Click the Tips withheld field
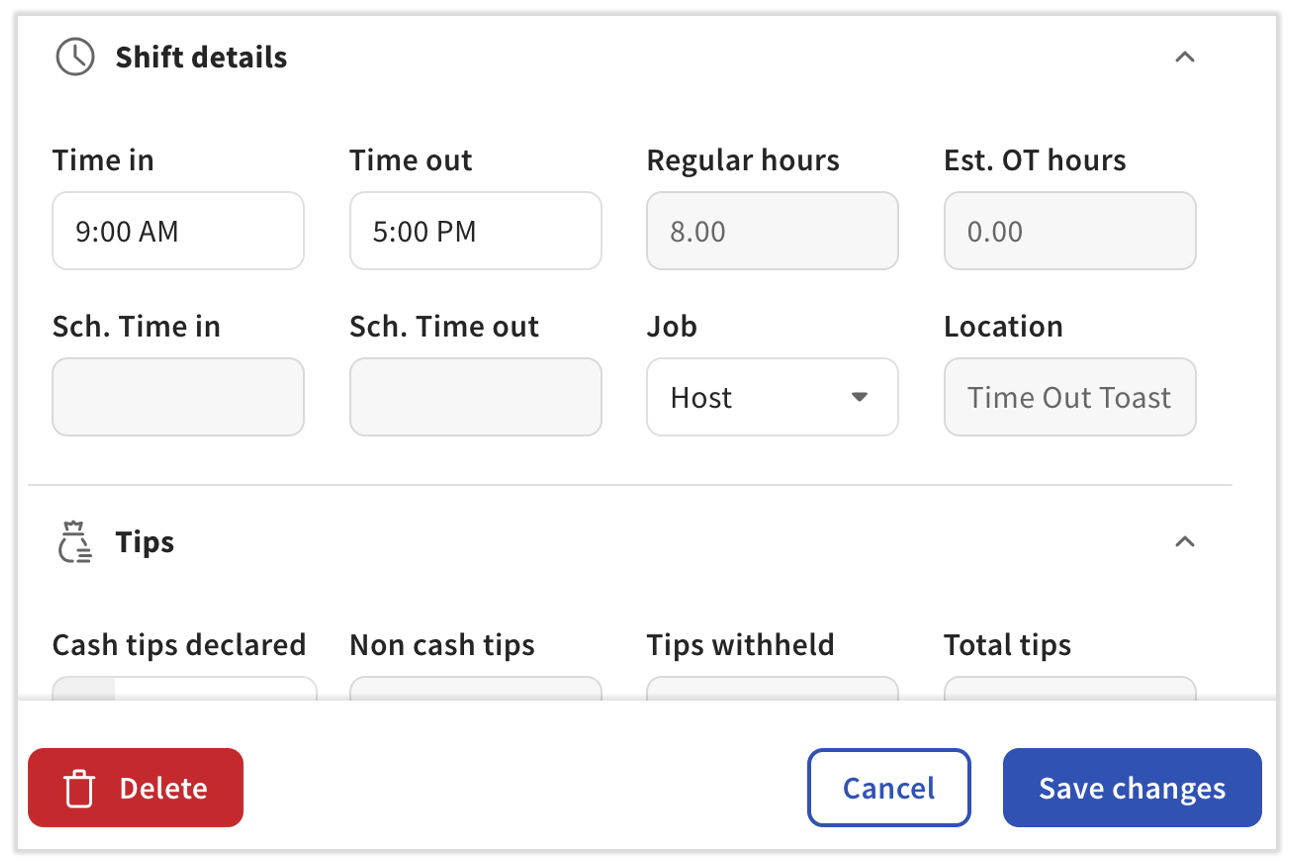 [772, 692]
